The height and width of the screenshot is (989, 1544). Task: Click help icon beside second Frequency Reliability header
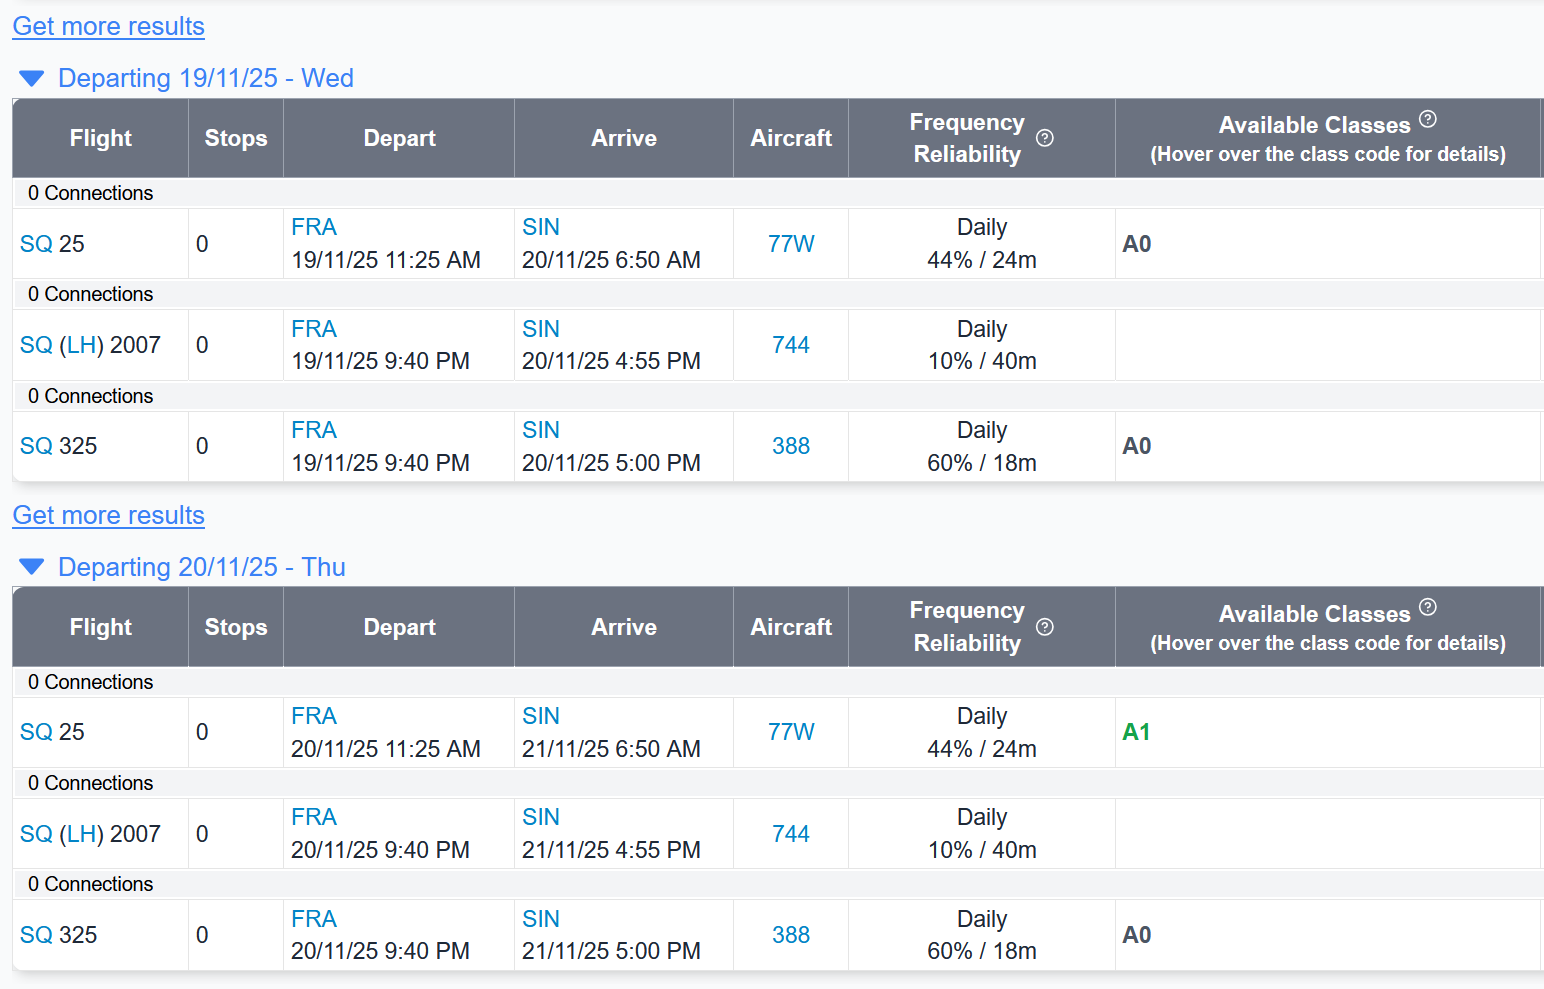pos(1044,627)
